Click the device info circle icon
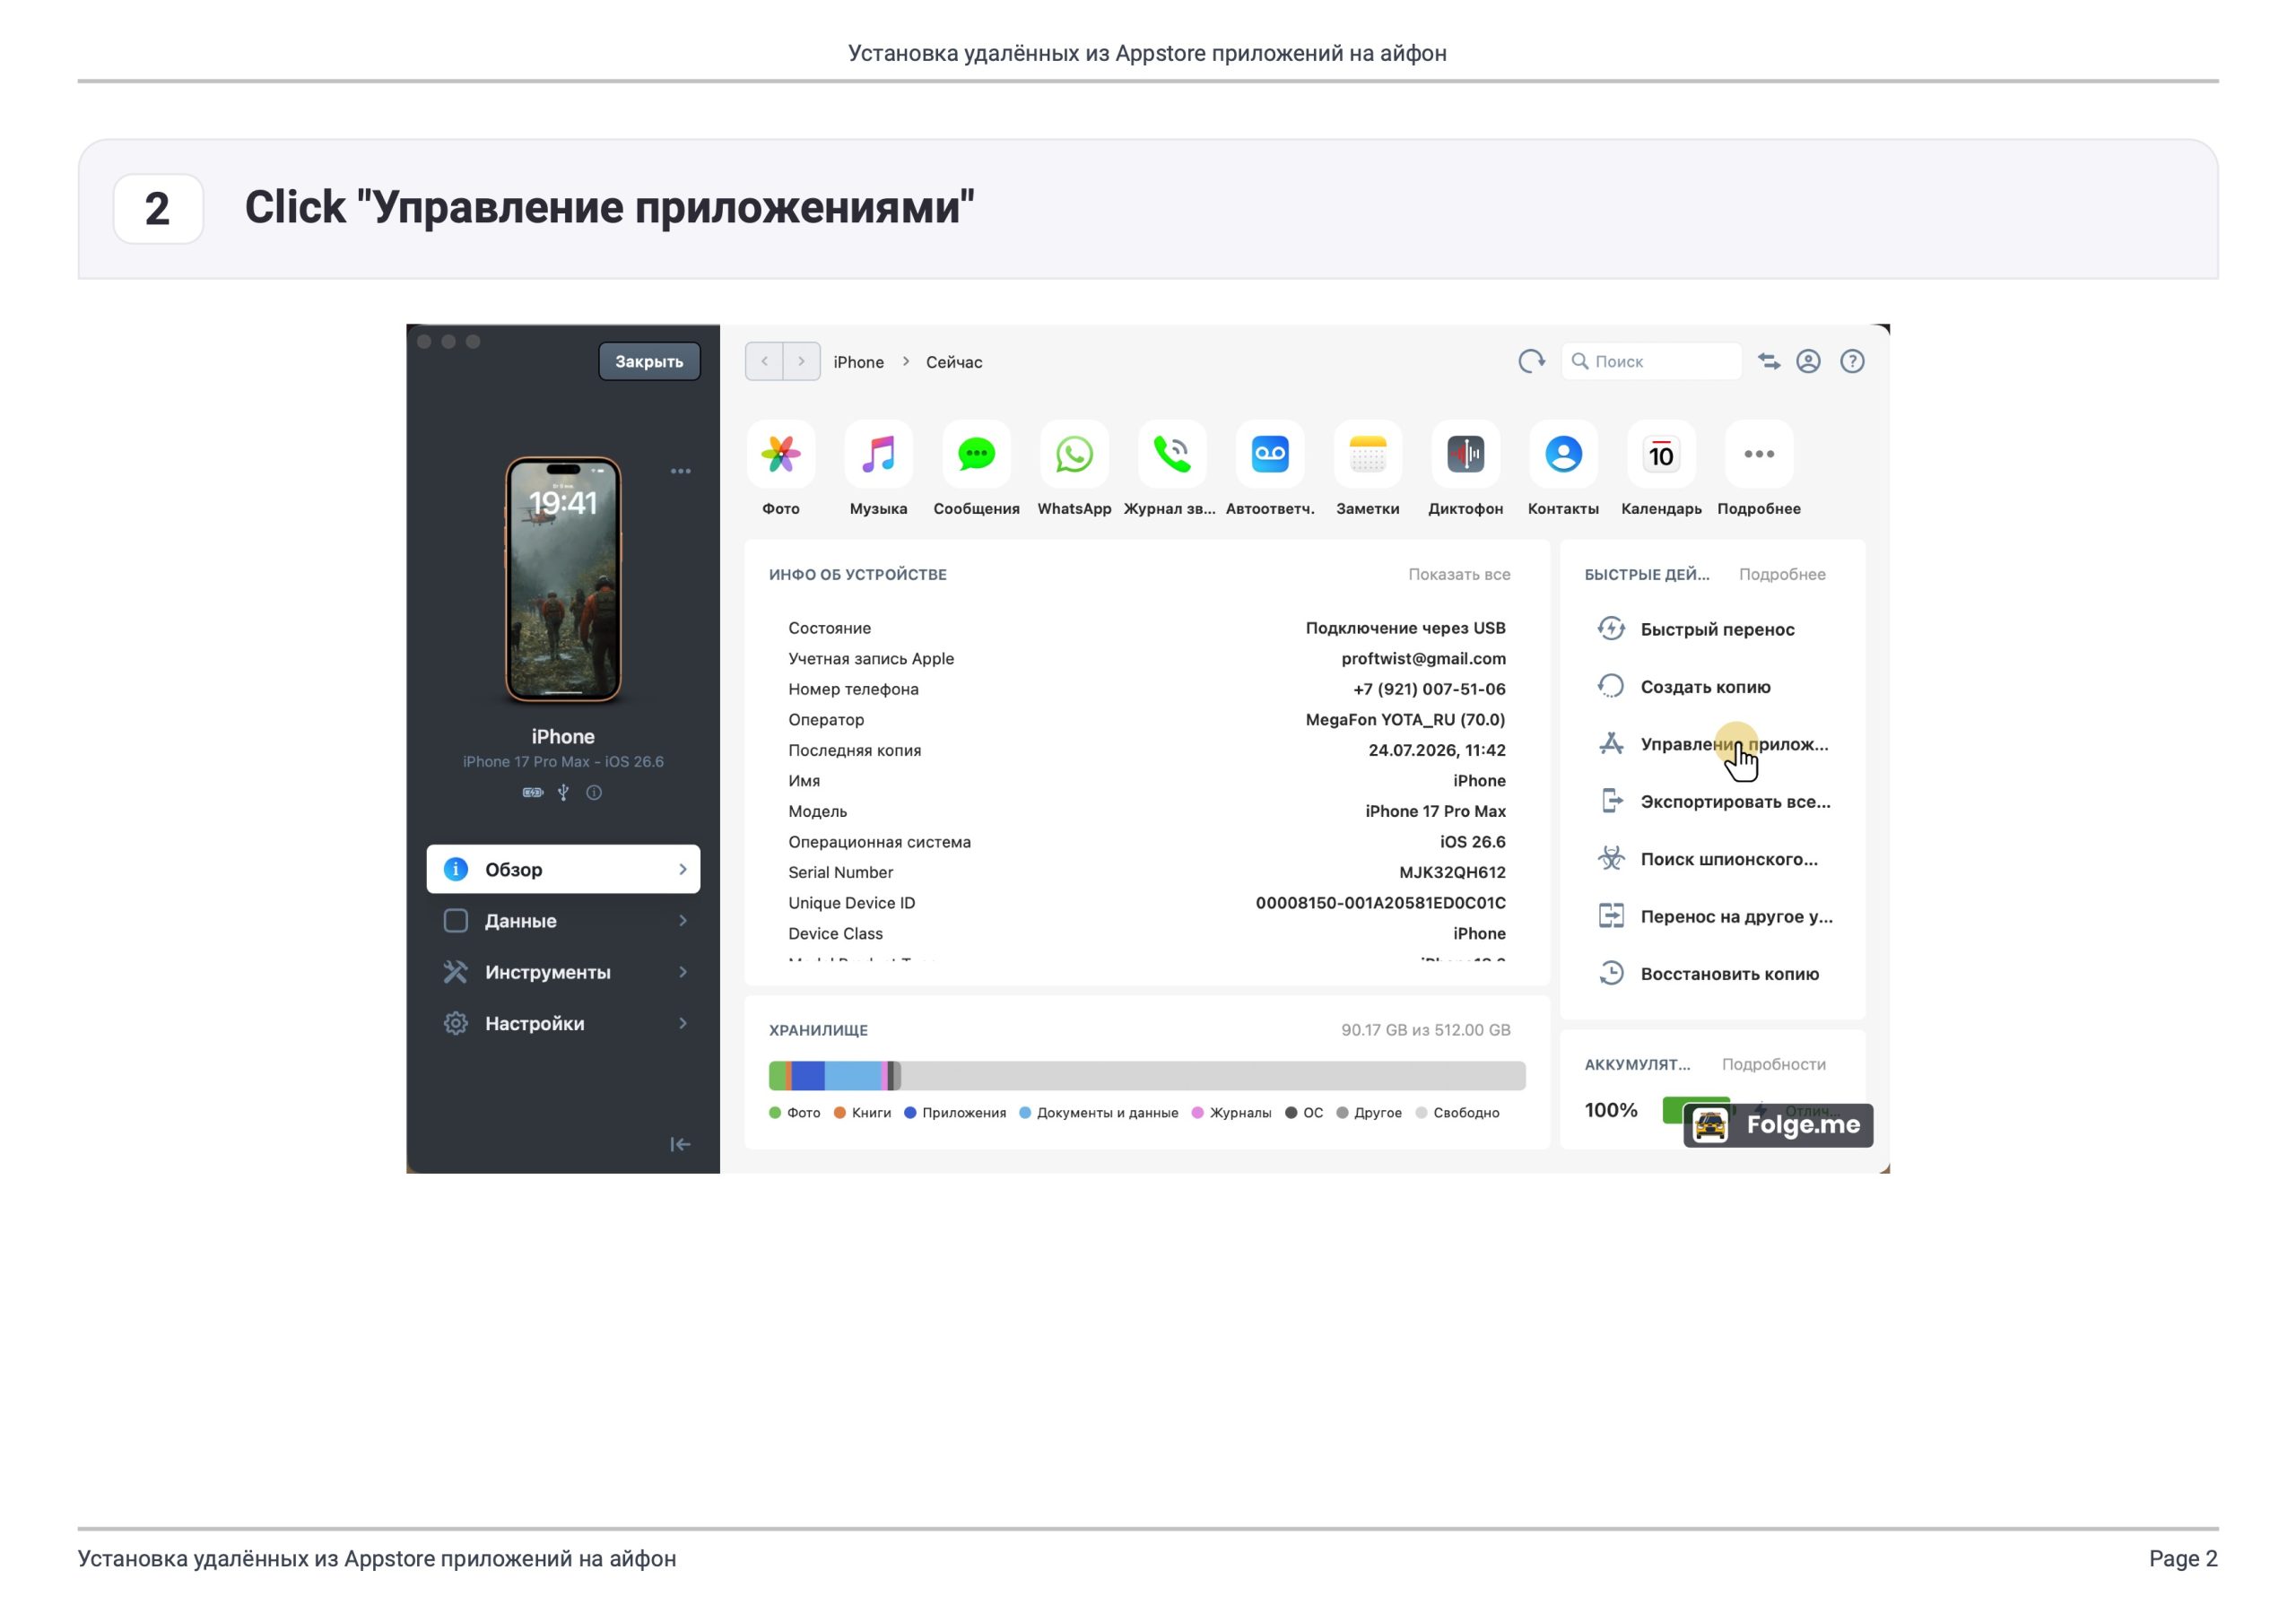The height and width of the screenshot is (1622, 2296). click(x=594, y=792)
